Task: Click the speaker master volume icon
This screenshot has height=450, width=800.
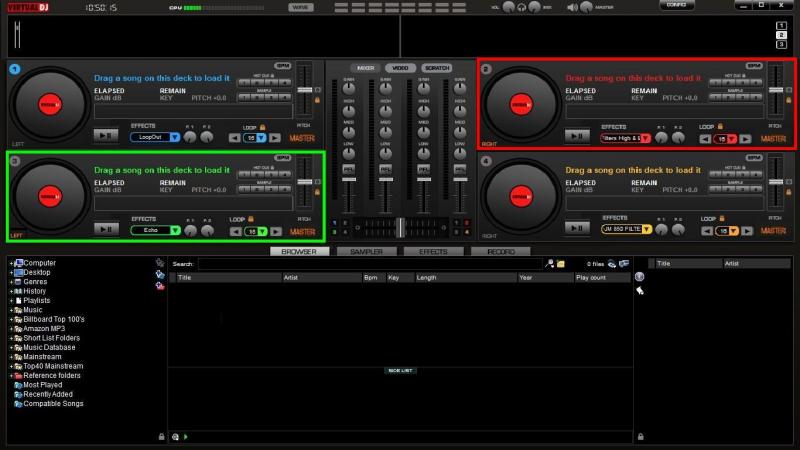Action: (x=572, y=7)
